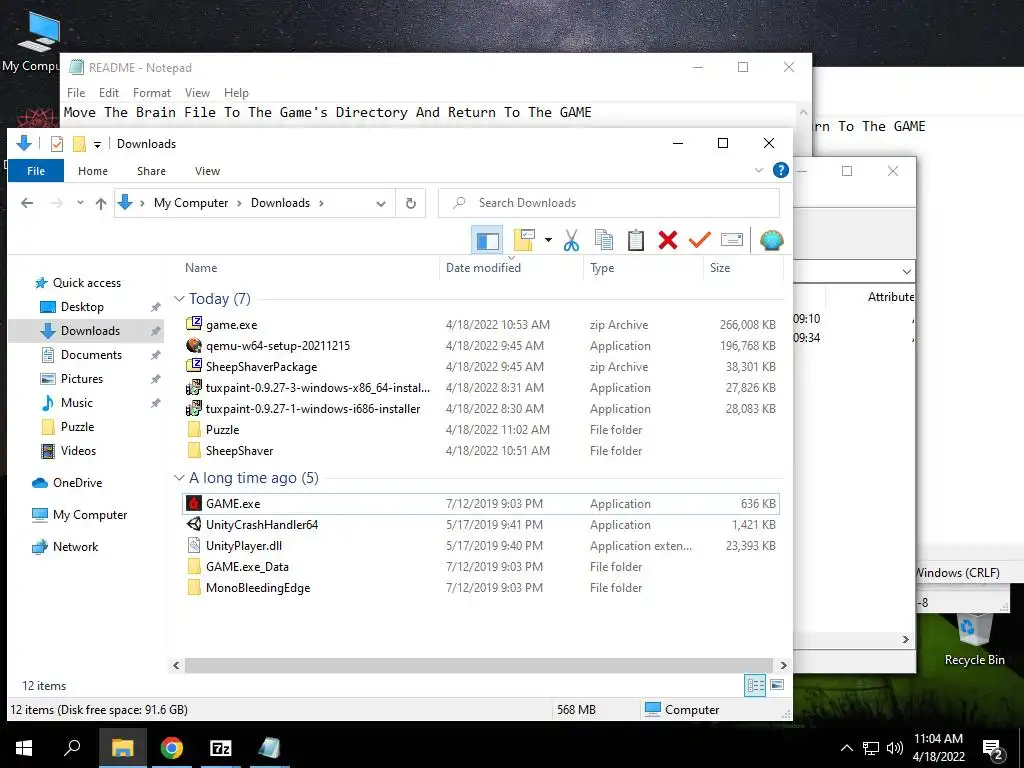Go back with the Back arrow

point(27,203)
